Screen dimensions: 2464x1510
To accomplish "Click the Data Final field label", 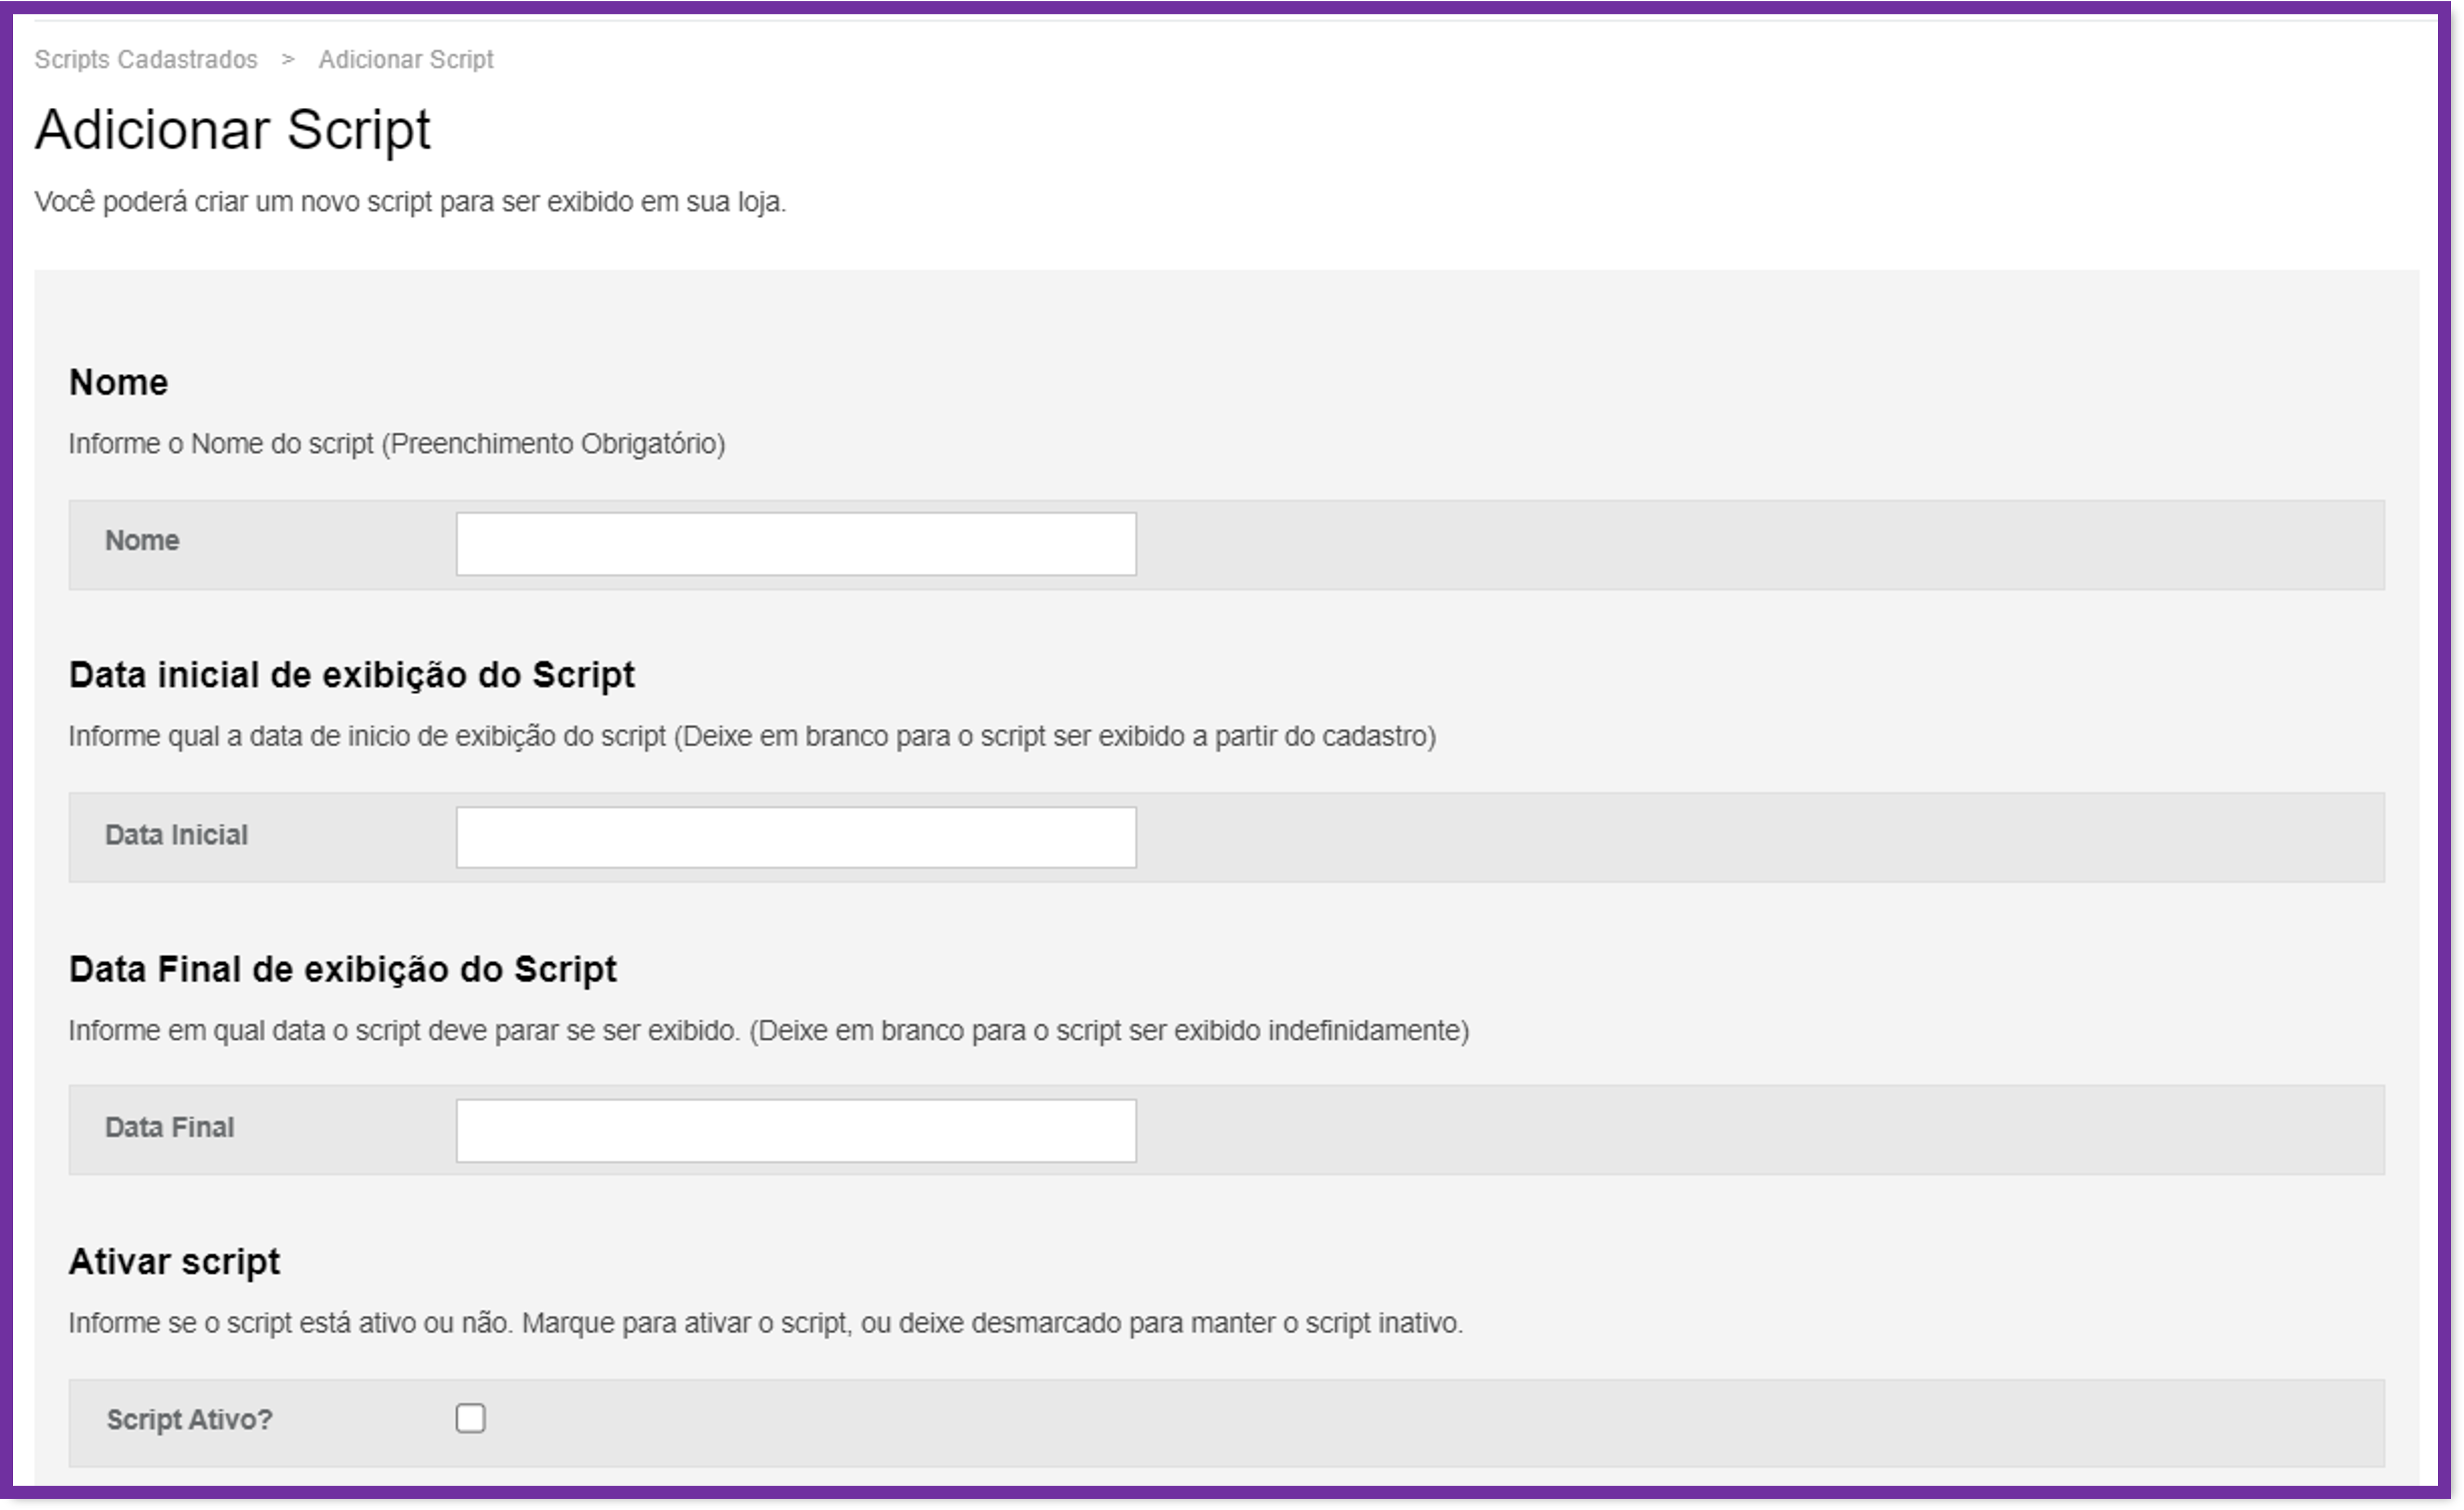I will tap(170, 1127).
